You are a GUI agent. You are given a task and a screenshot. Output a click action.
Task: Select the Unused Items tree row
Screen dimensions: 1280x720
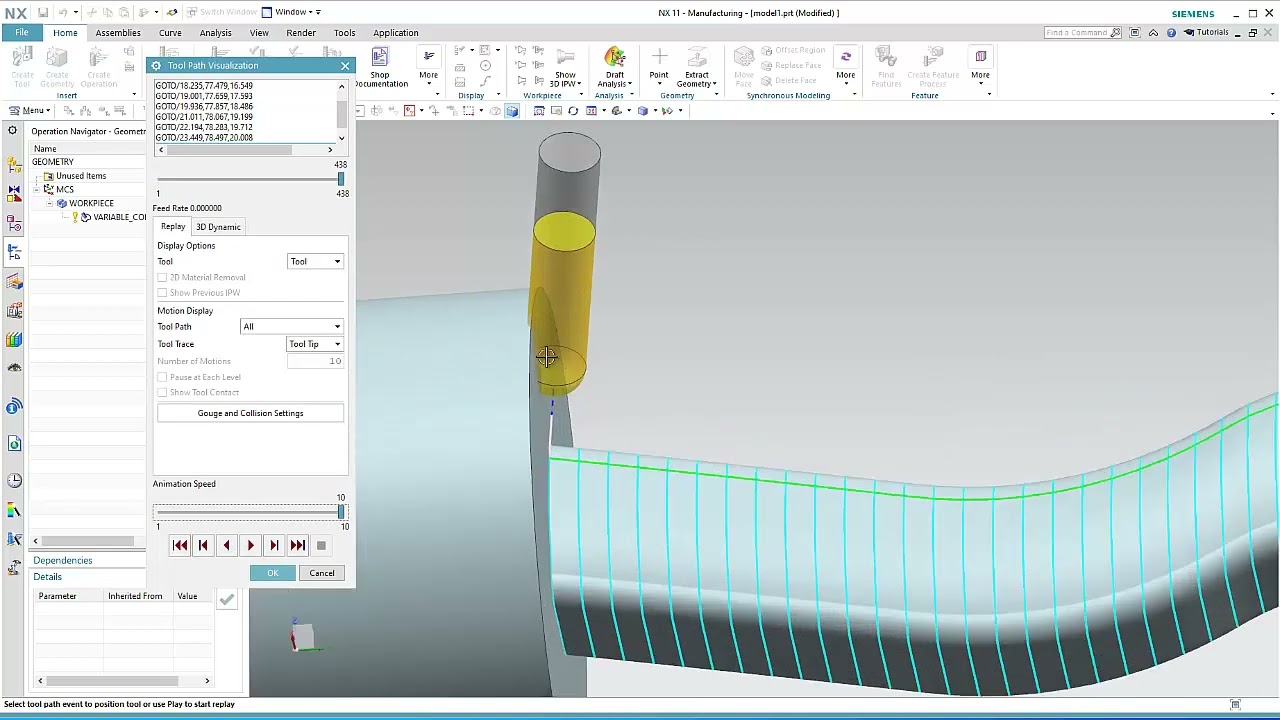tap(81, 176)
